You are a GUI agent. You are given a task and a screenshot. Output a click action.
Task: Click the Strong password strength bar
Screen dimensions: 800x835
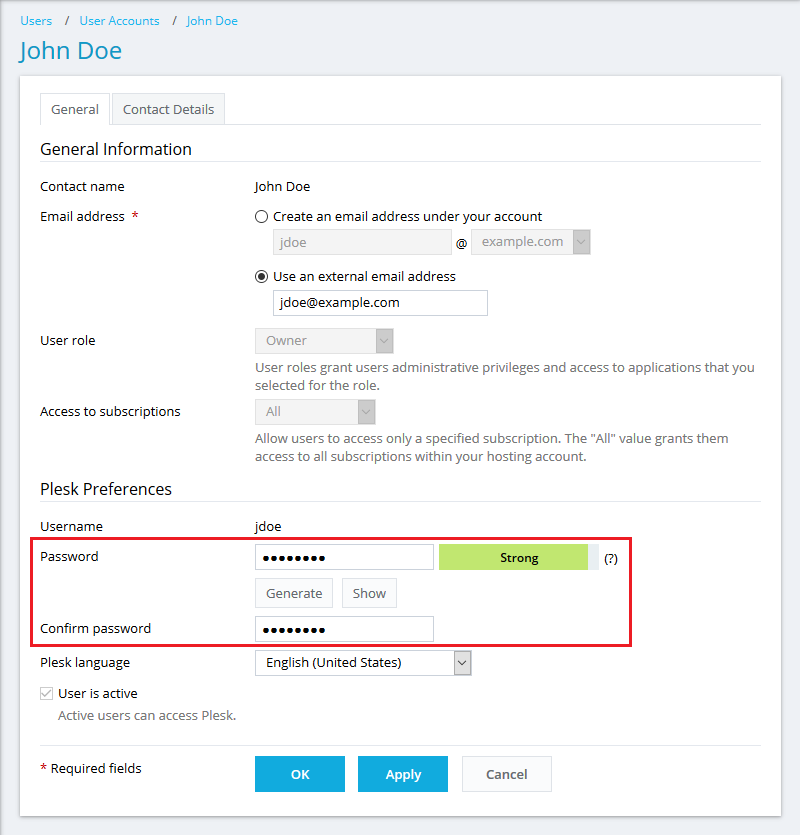(x=518, y=558)
